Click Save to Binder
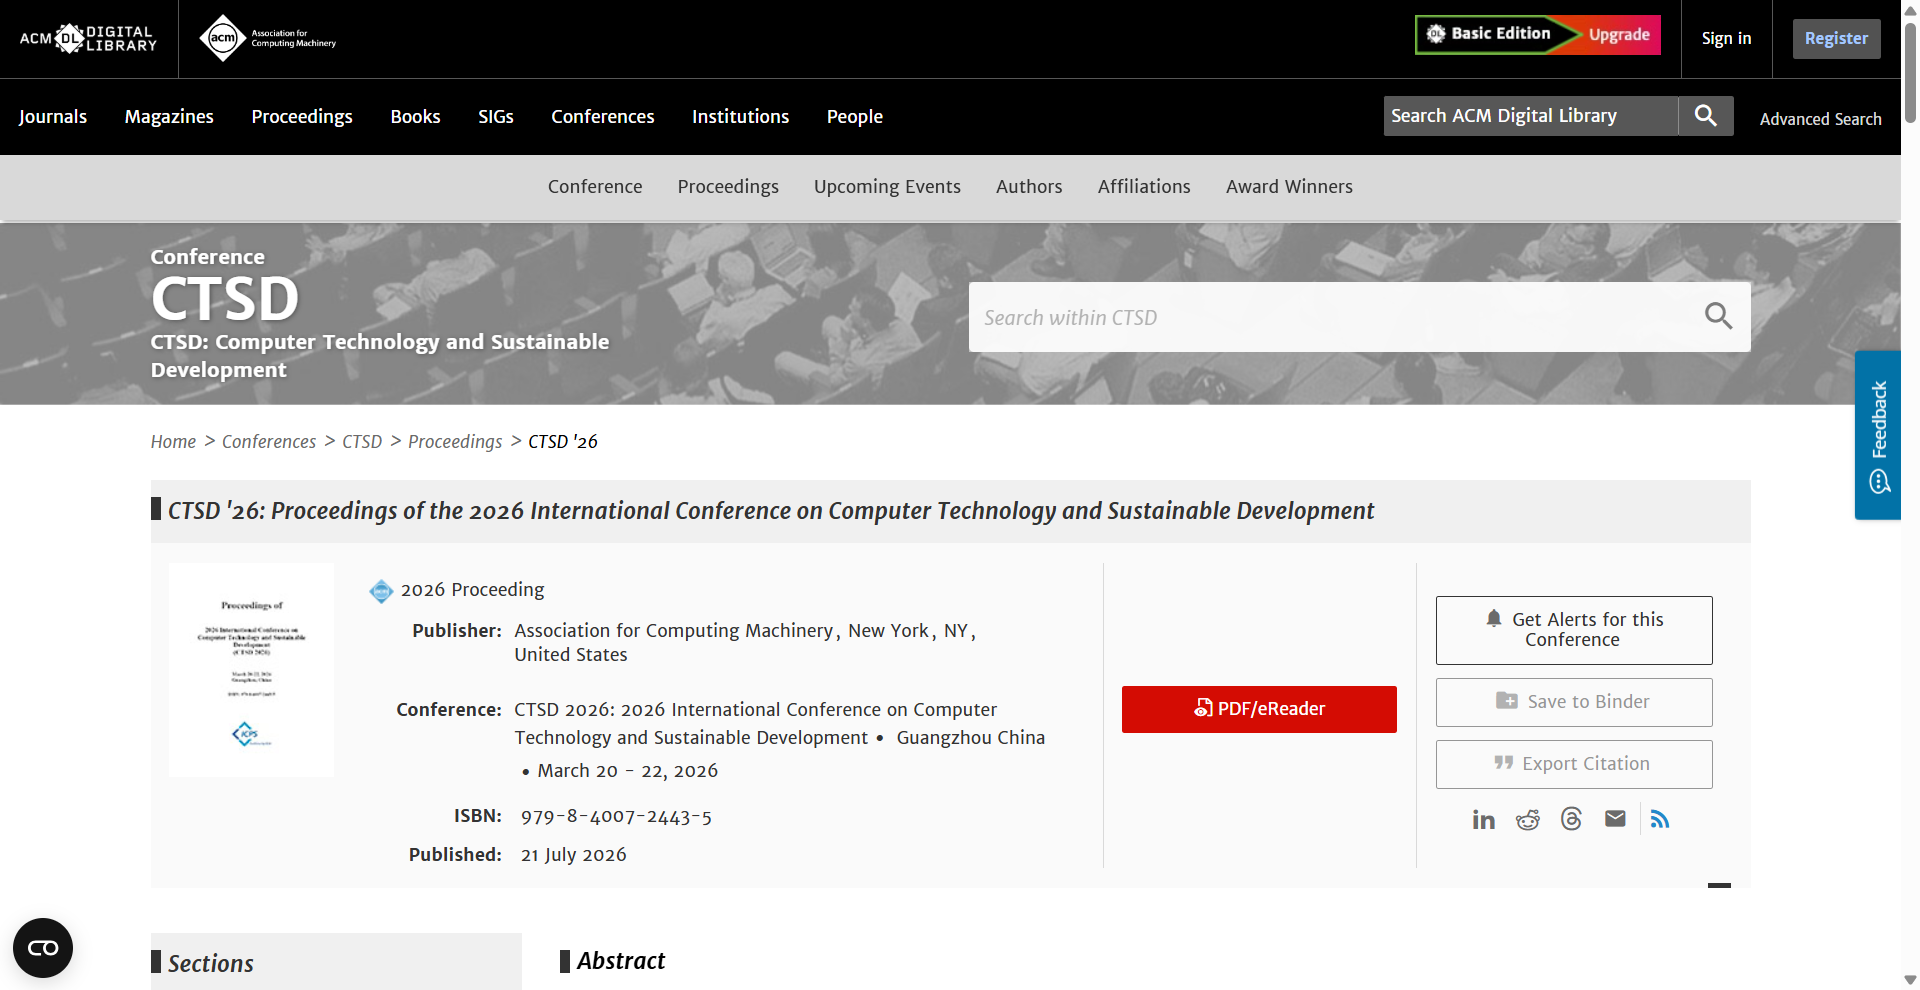The height and width of the screenshot is (990, 1920). click(1574, 702)
